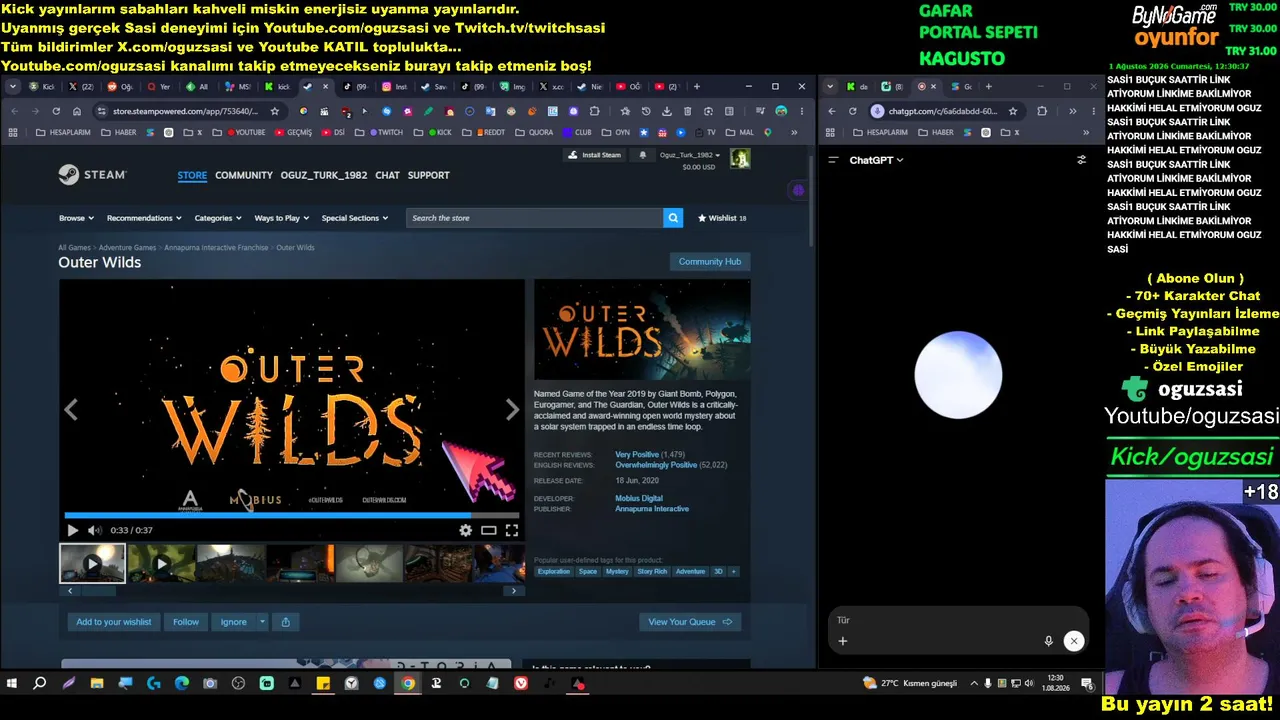1280x720 pixels.
Task: Toggle the ChatGPT sidebar menu
Action: pyautogui.click(x=833, y=160)
